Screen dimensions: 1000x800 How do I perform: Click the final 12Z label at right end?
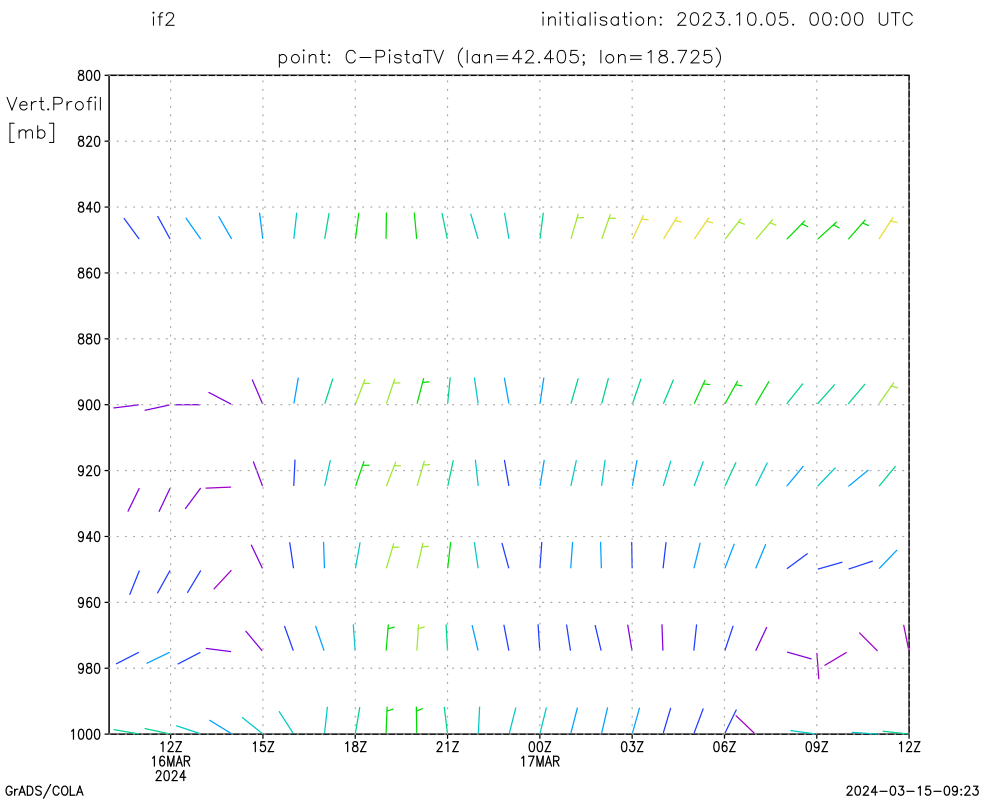pyautogui.click(x=909, y=746)
